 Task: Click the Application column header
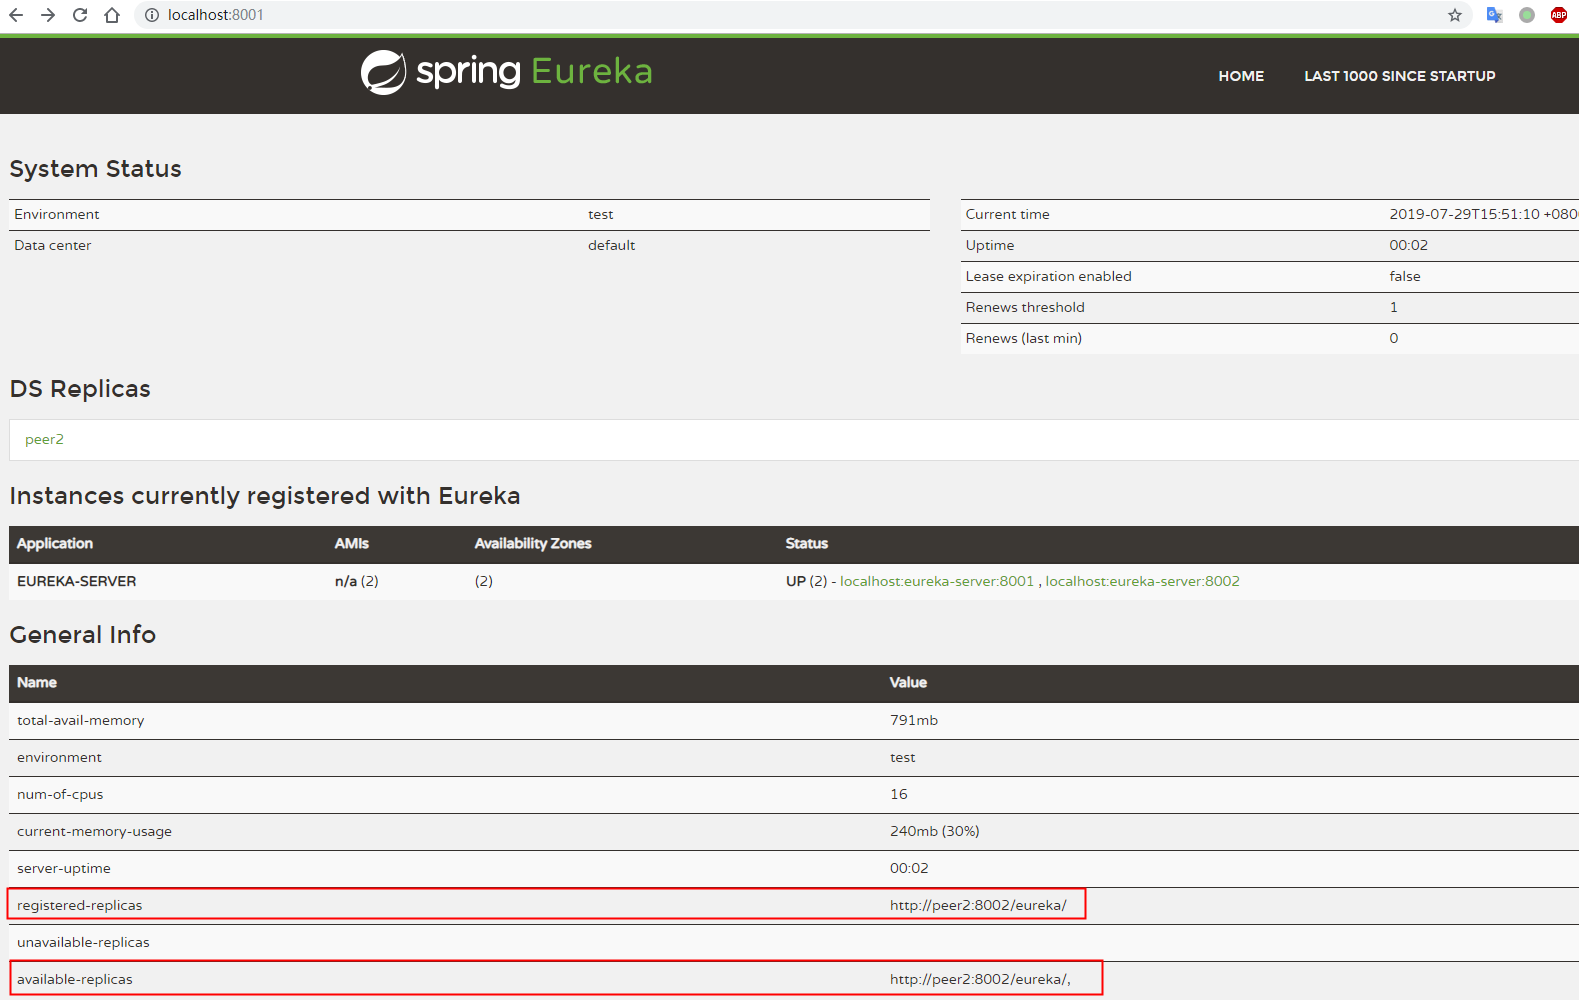pyautogui.click(x=55, y=543)
